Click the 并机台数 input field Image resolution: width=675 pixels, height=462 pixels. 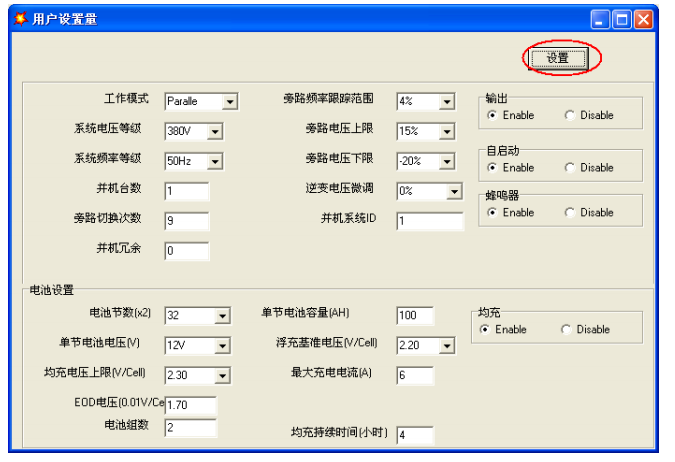pos(186,191)
